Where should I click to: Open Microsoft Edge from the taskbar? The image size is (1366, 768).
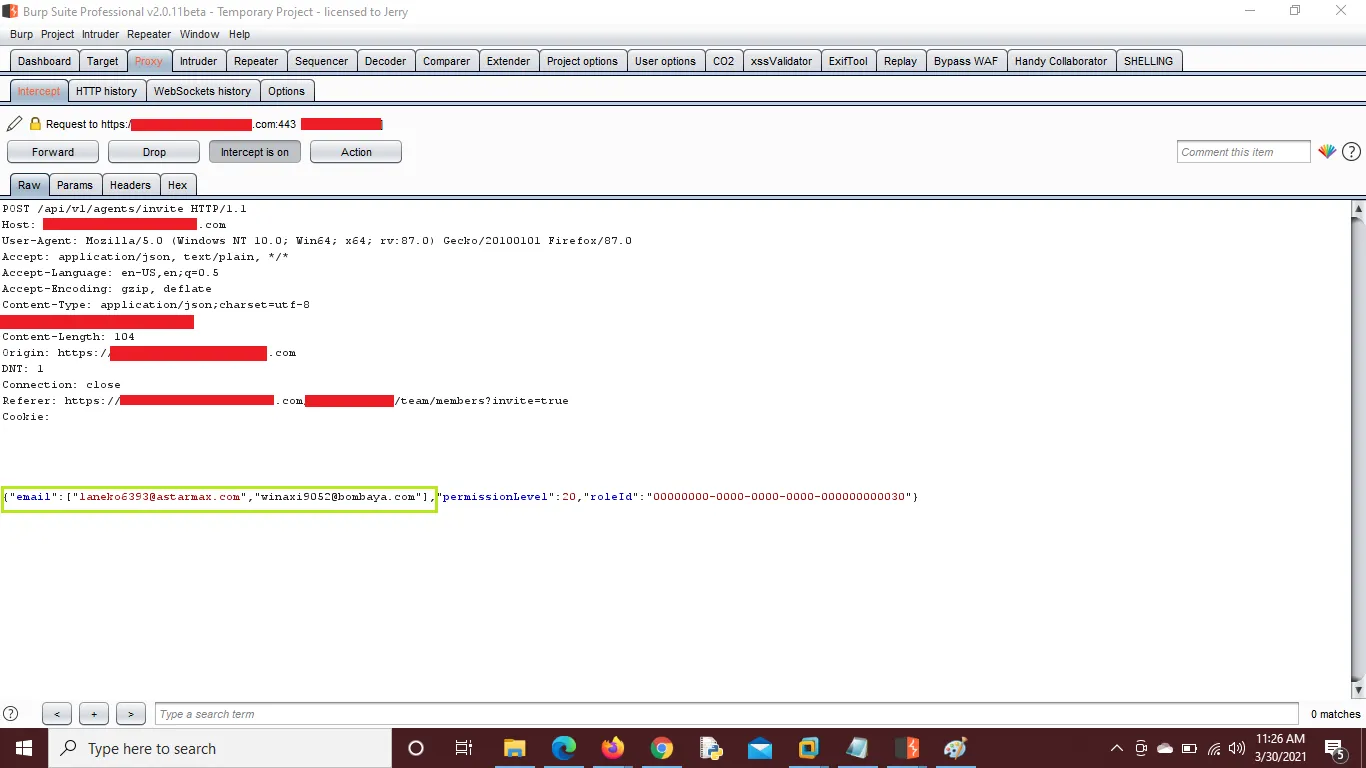pyautogui.click(x=563, y=748)
